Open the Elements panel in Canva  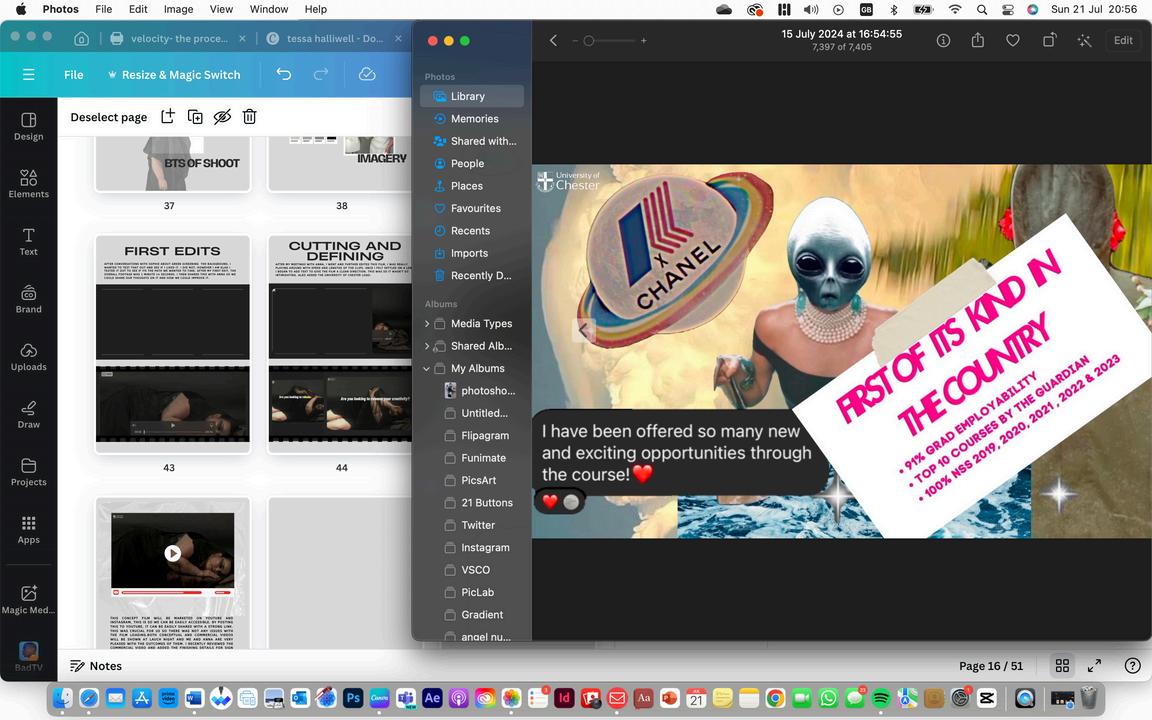(x=29, y=184)
